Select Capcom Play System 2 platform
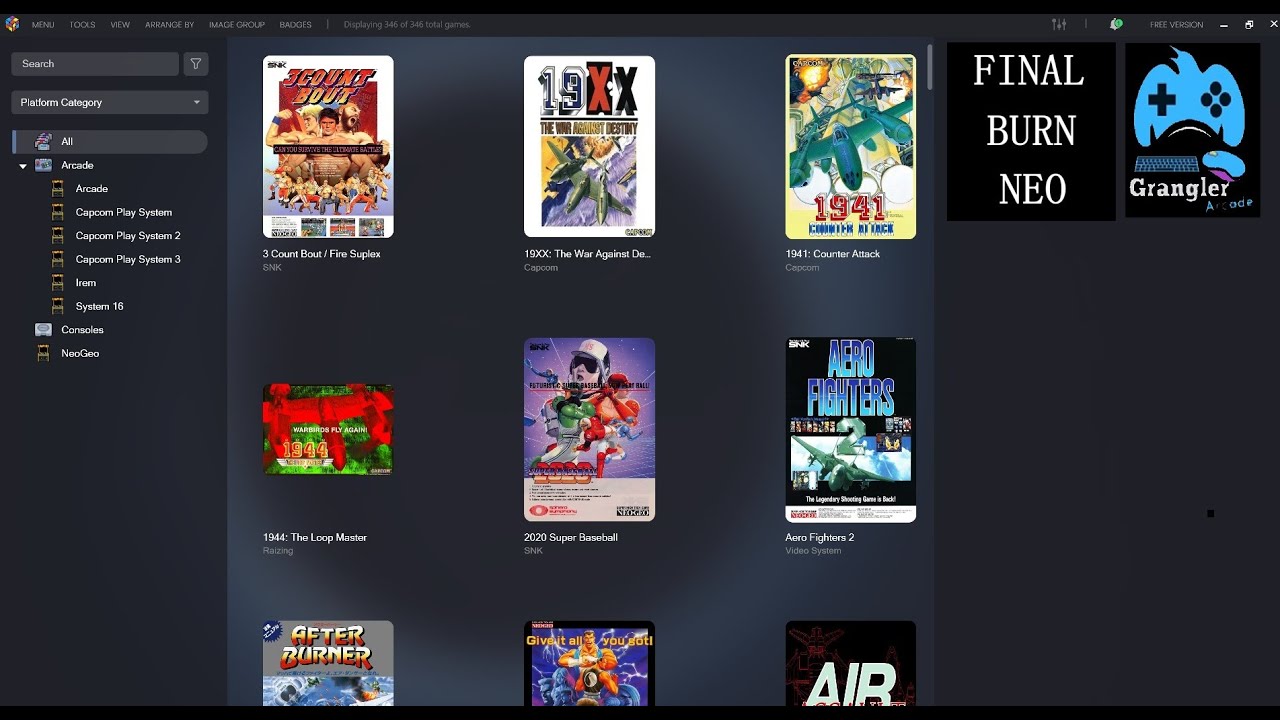 [128, 236]
